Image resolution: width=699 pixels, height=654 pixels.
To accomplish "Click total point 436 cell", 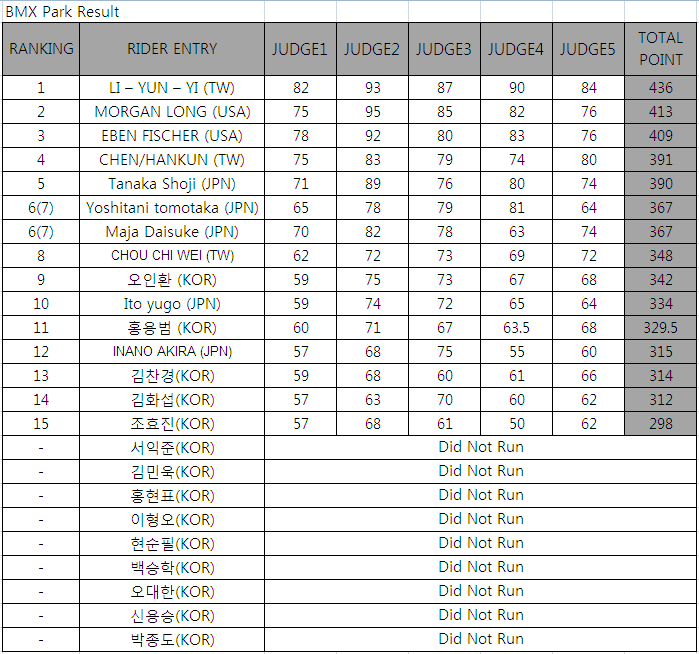I will (660, 88).
